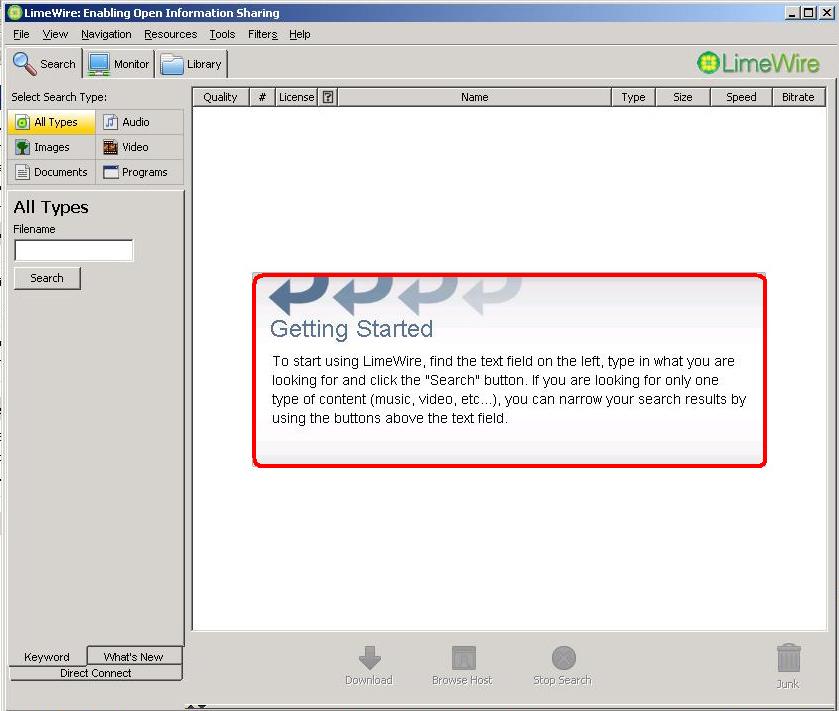Select the Audio search type
The height and width of the screenshot is (711, 839).
coord(140,122)
